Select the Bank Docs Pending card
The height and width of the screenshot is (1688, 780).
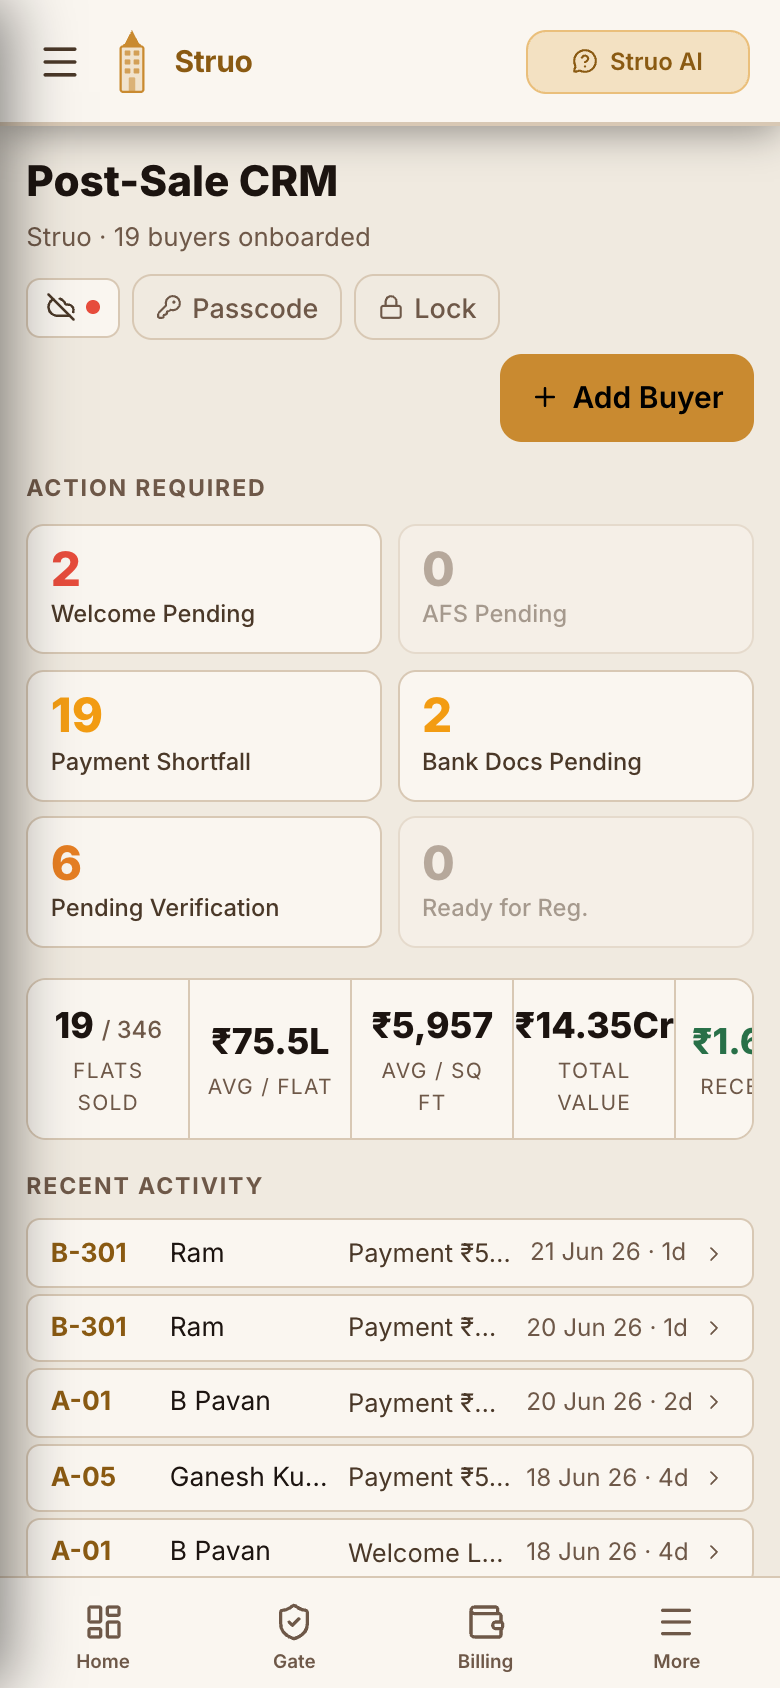pyautogui.click(x=576, y=736)
